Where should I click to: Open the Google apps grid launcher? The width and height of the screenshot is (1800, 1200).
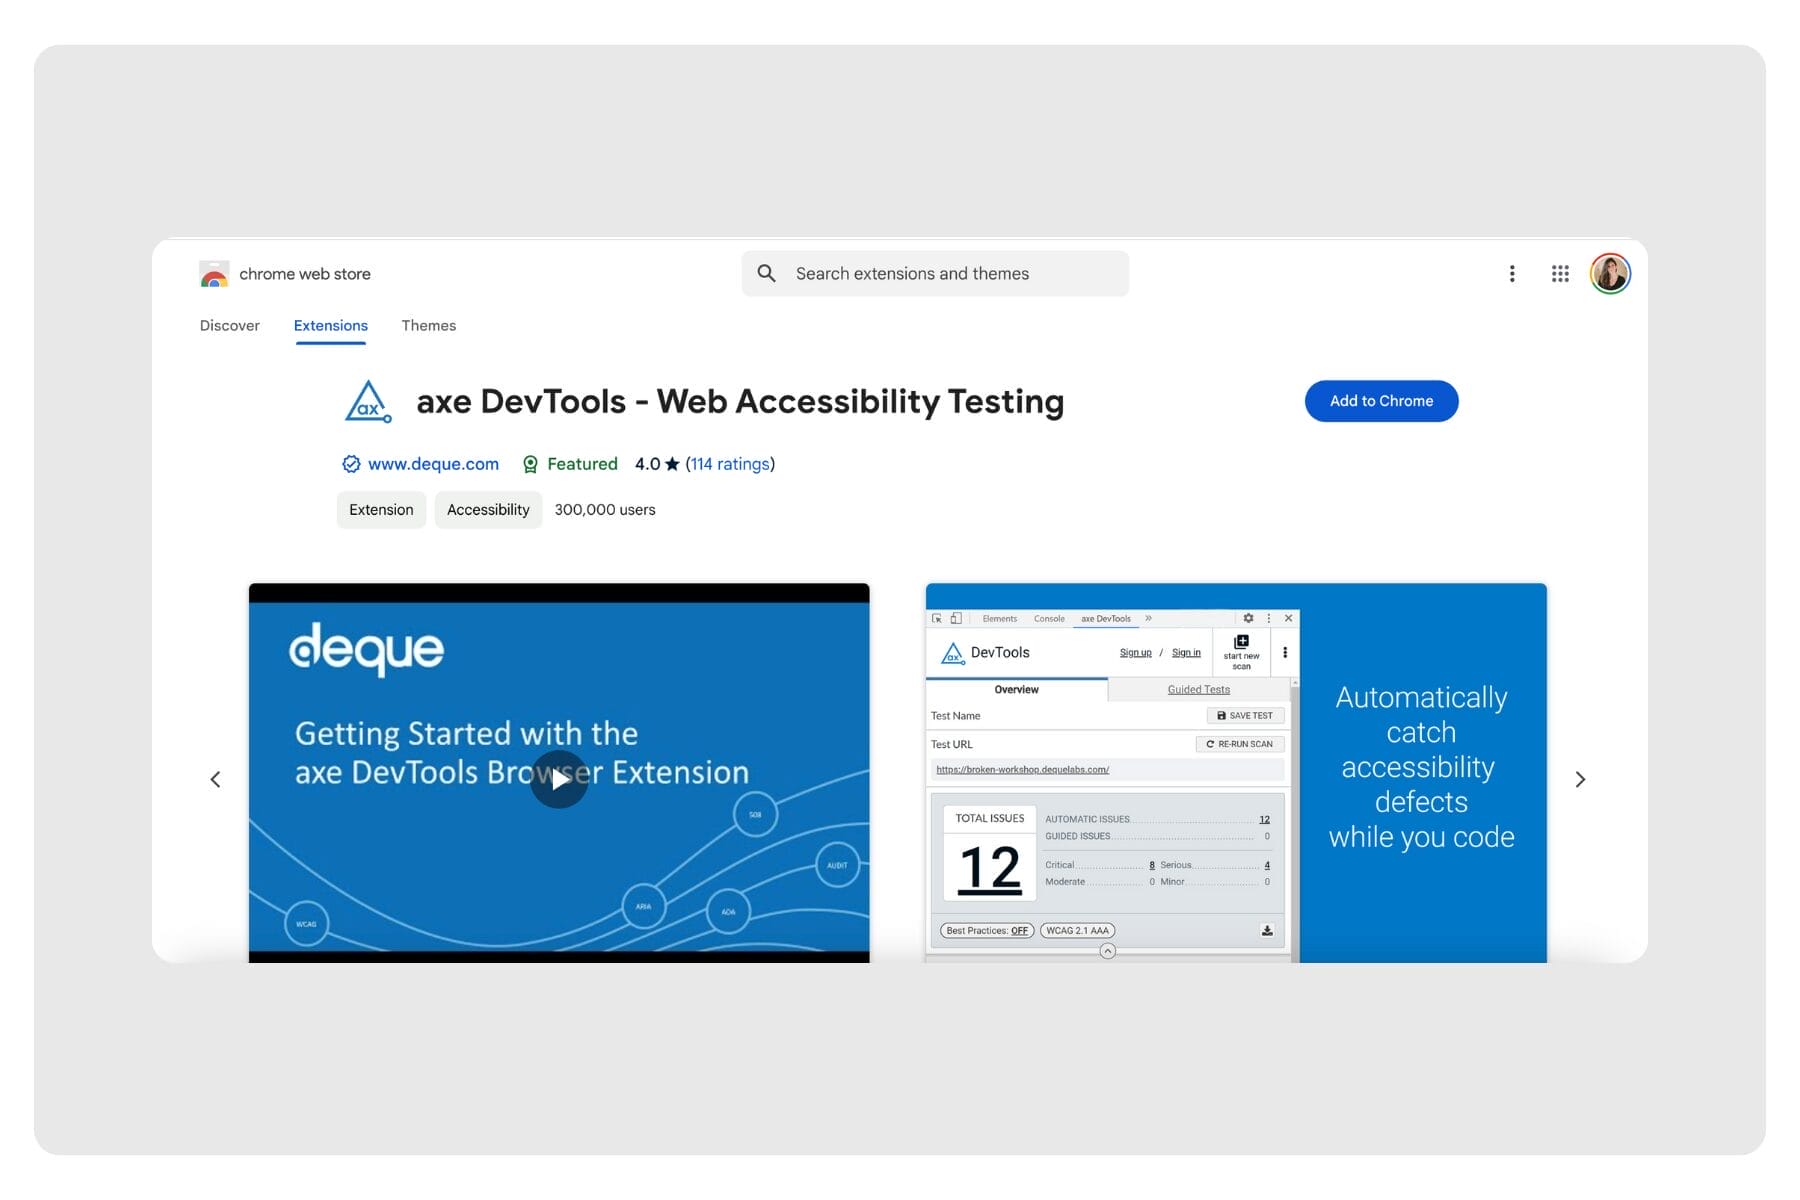coord(1559,274)
